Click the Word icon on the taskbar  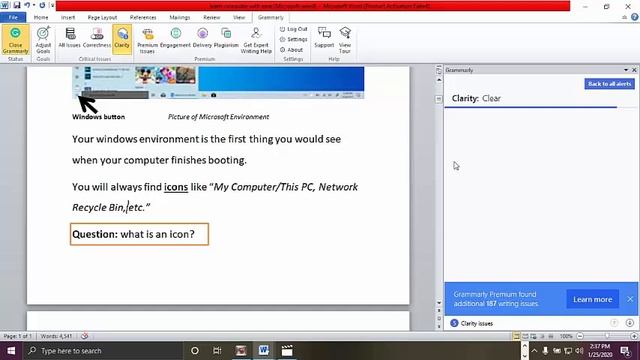click(x=264, y=350)
